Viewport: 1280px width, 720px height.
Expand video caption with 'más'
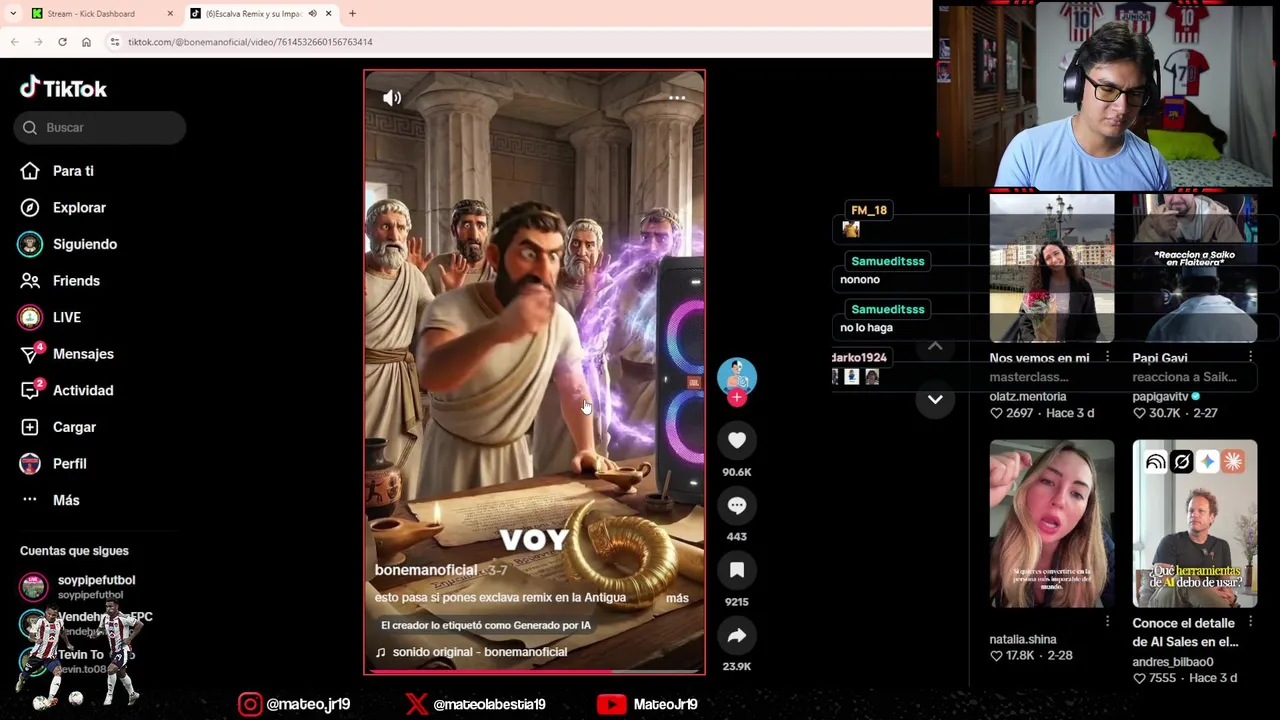(x=677, y=598)
